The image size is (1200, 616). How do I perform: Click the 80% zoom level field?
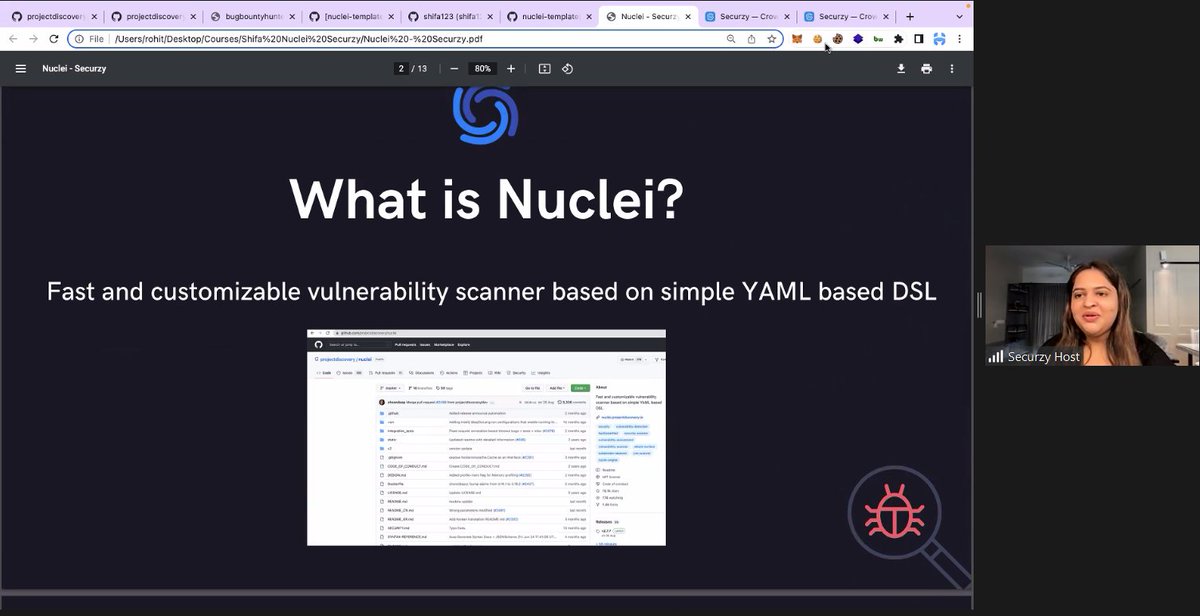tap(483, 68)
